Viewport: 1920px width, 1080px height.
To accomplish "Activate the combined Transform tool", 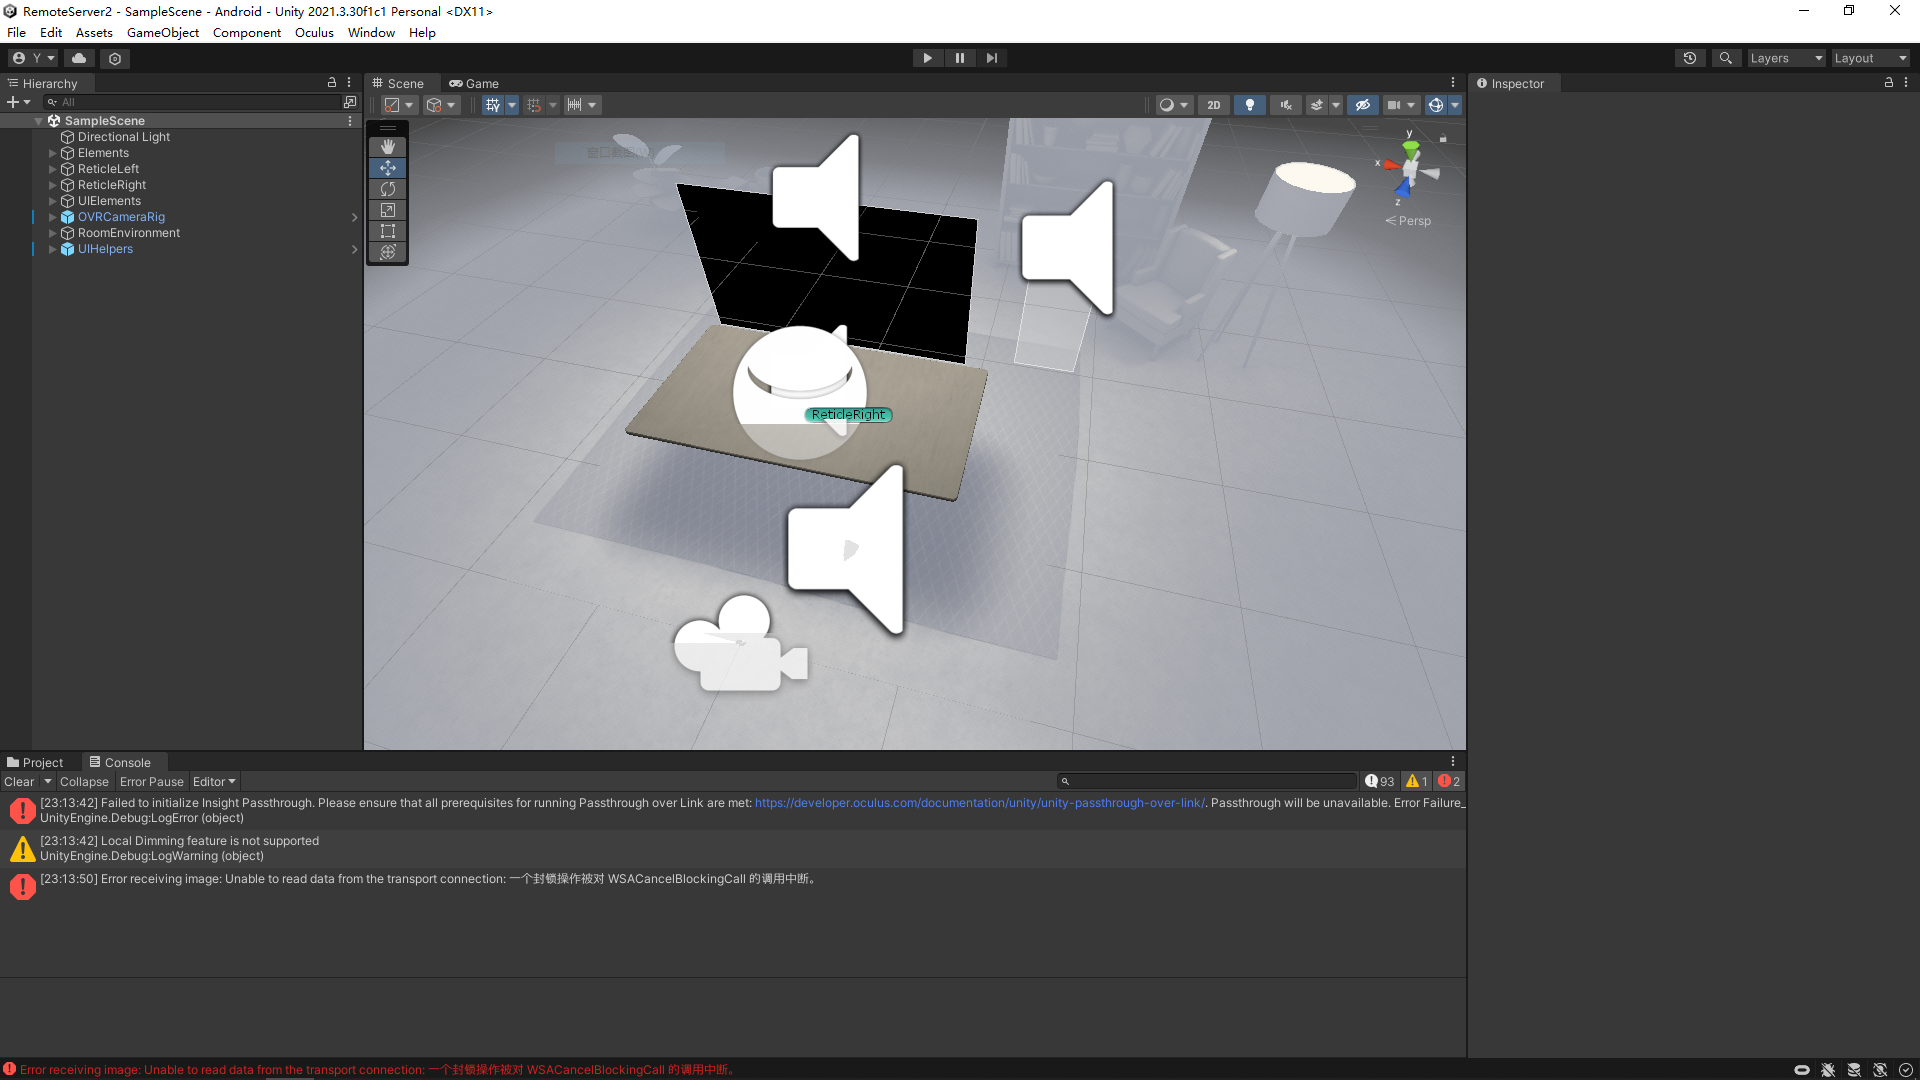I will pyautogui.click(x=387, y=252).
